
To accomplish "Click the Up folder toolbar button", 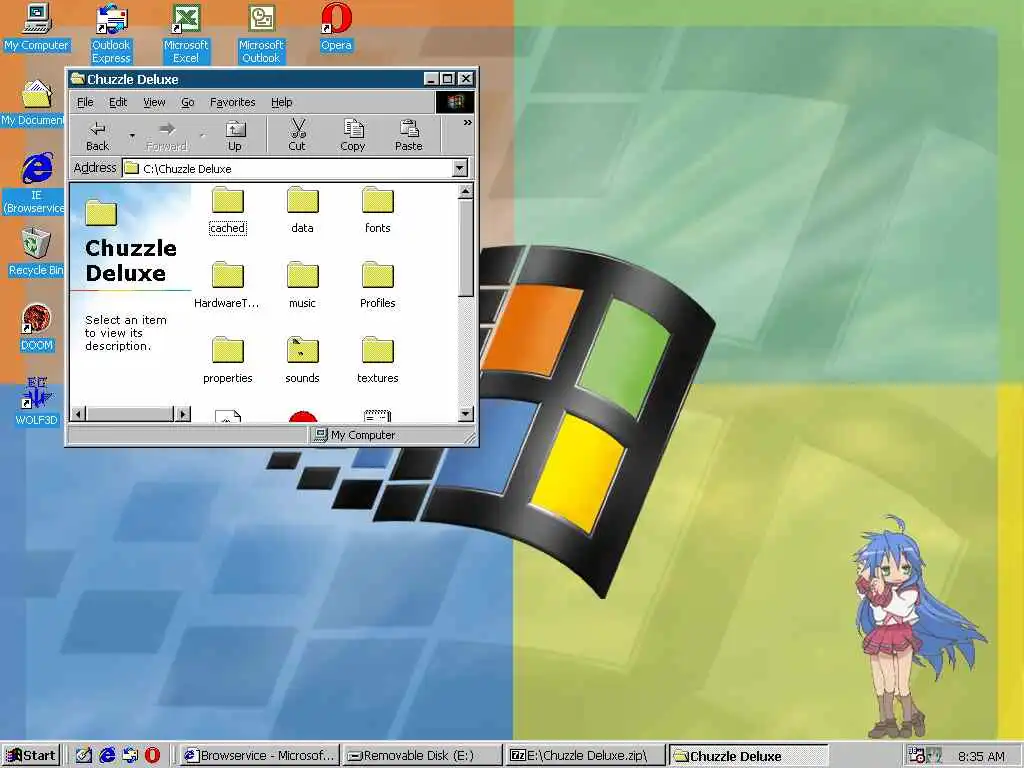I will pyautogui.click(x=234, y=135).
